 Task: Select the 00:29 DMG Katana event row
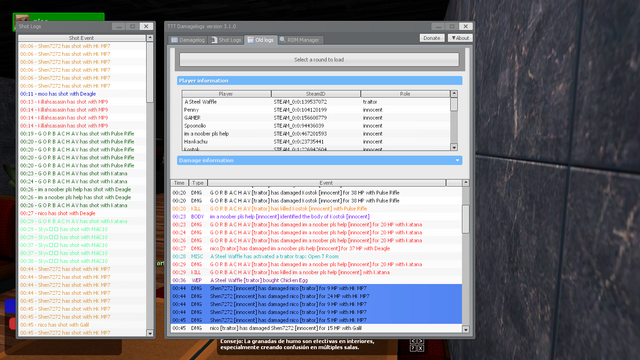click(x=316, y=264)
